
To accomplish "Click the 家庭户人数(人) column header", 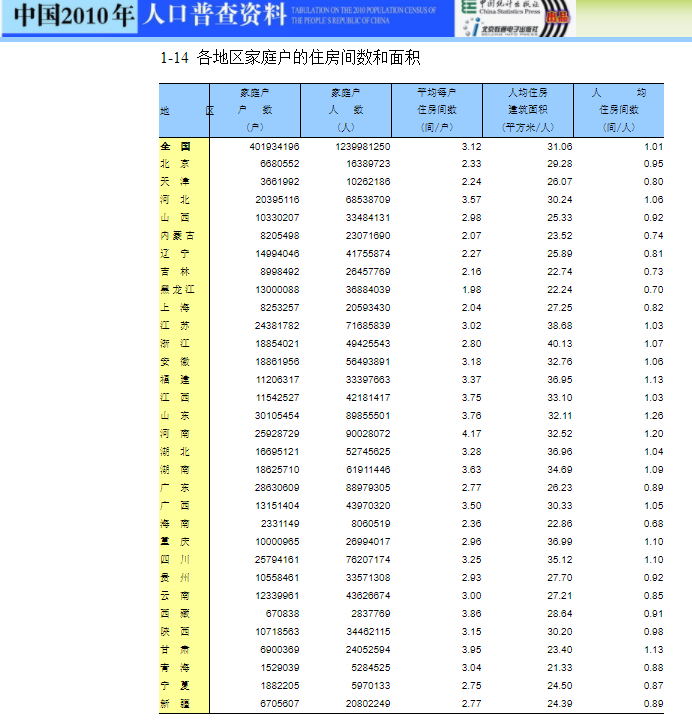I will pos(346,110).
